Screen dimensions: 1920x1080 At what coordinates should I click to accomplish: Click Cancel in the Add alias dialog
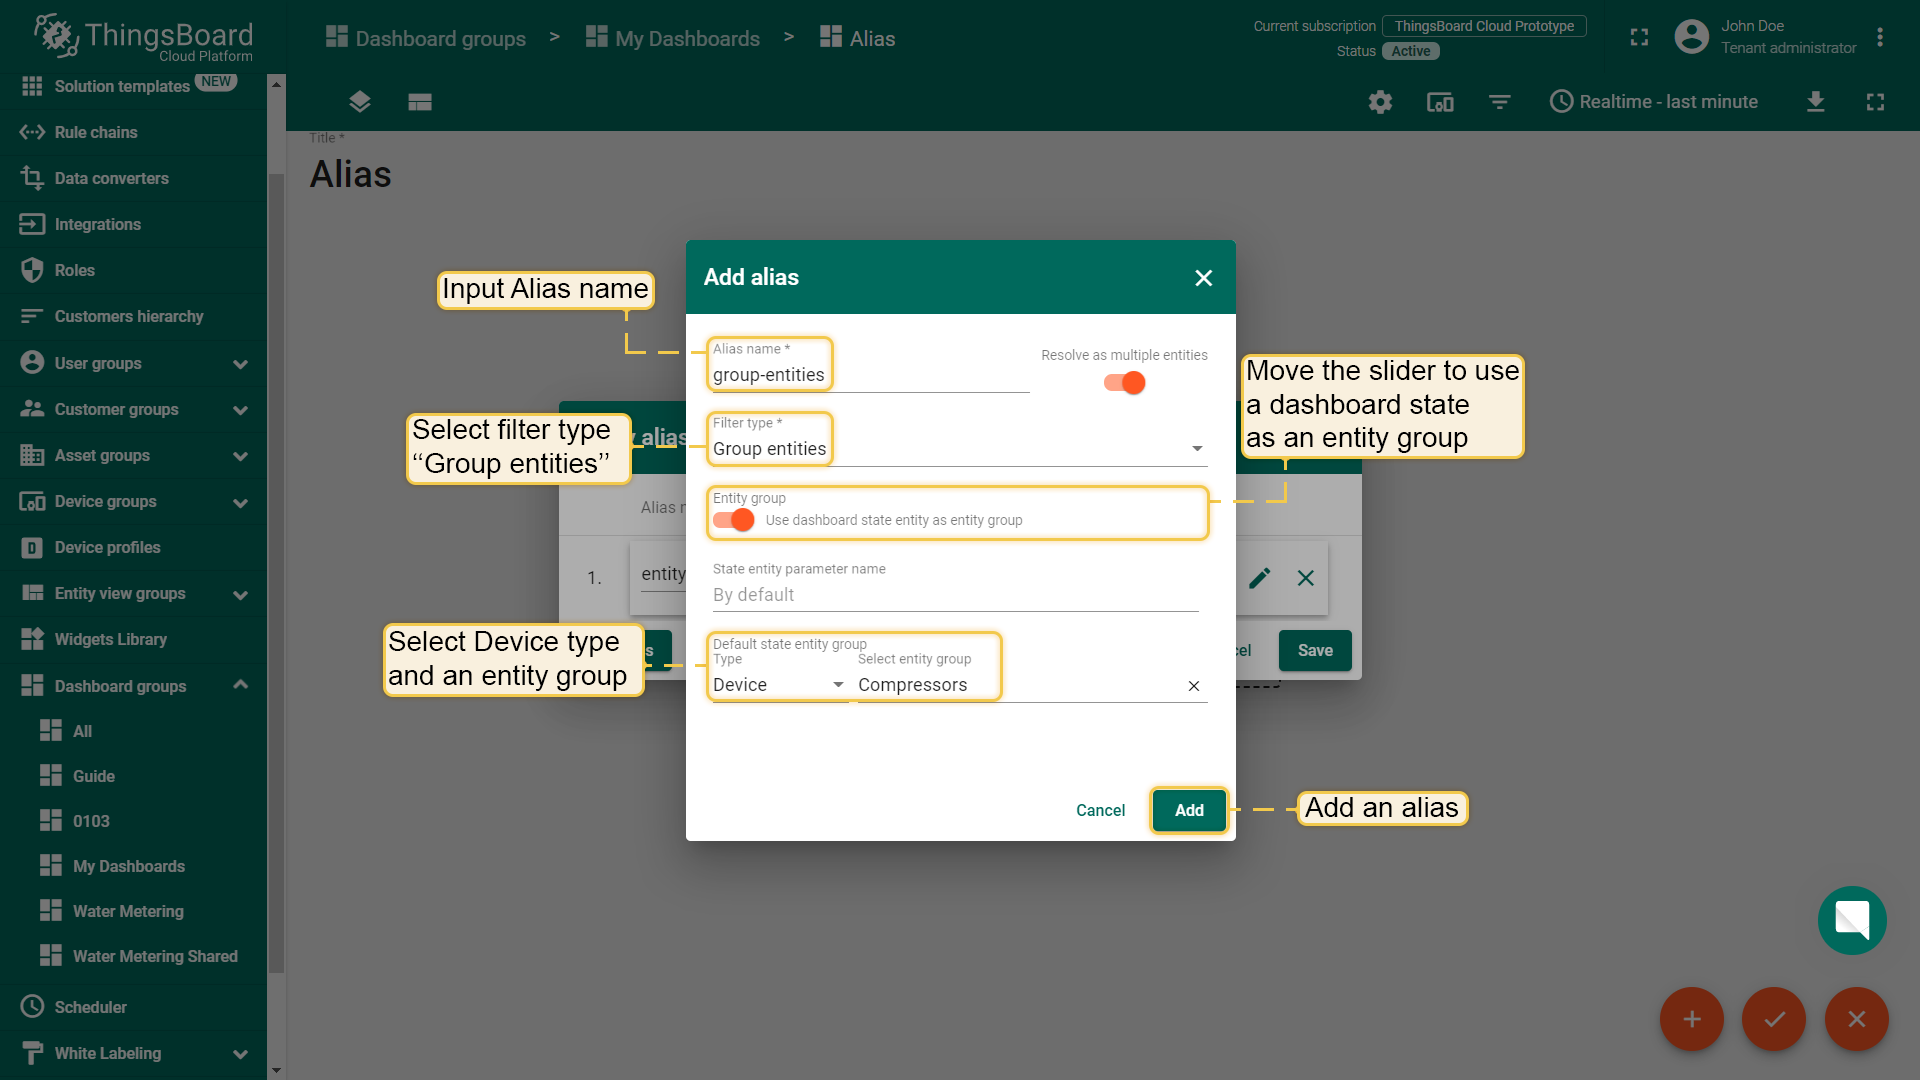(x=1100, y=810)
